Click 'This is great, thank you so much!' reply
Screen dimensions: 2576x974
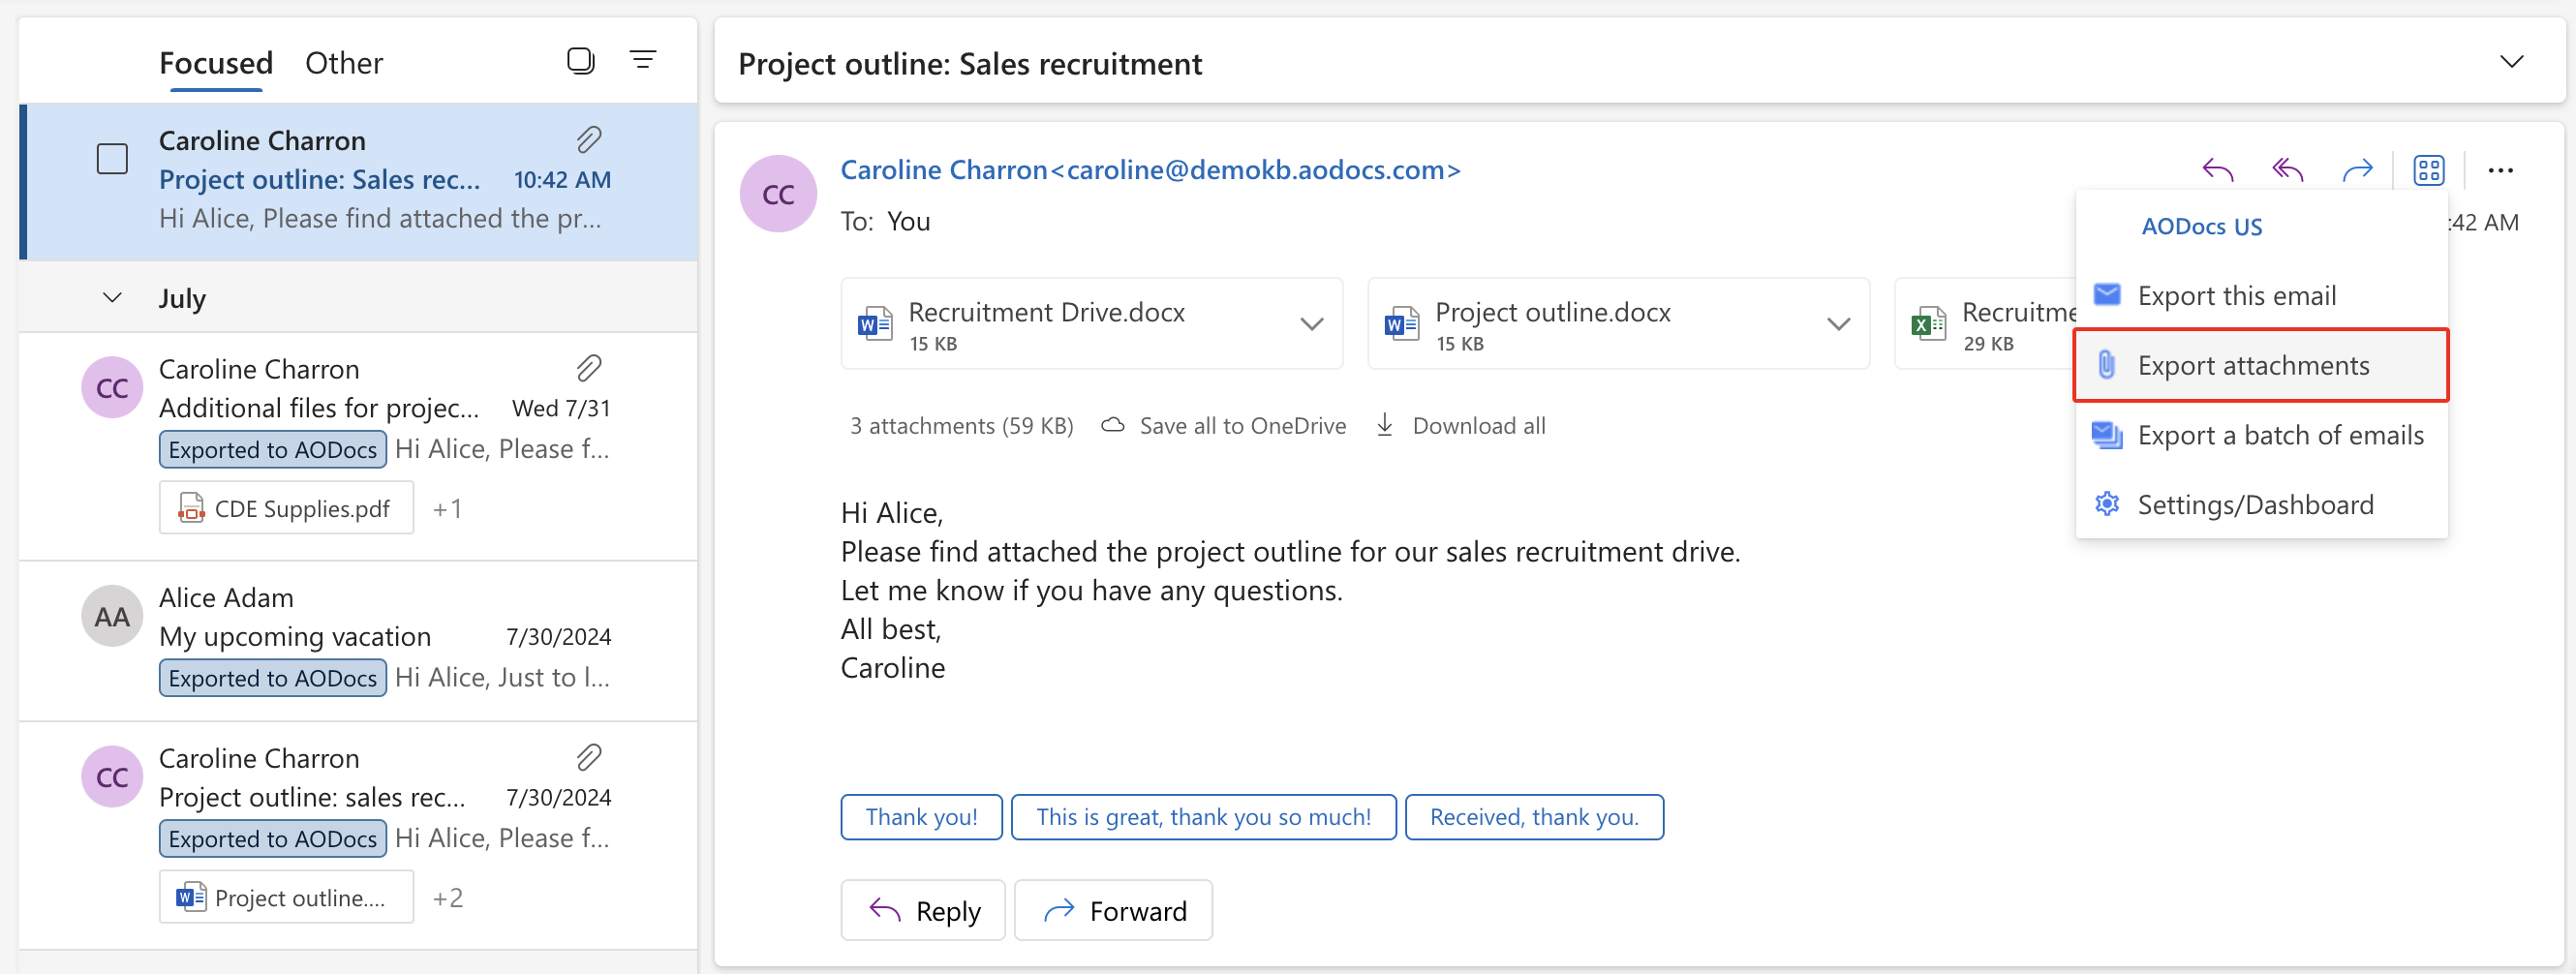[1203, 817]
